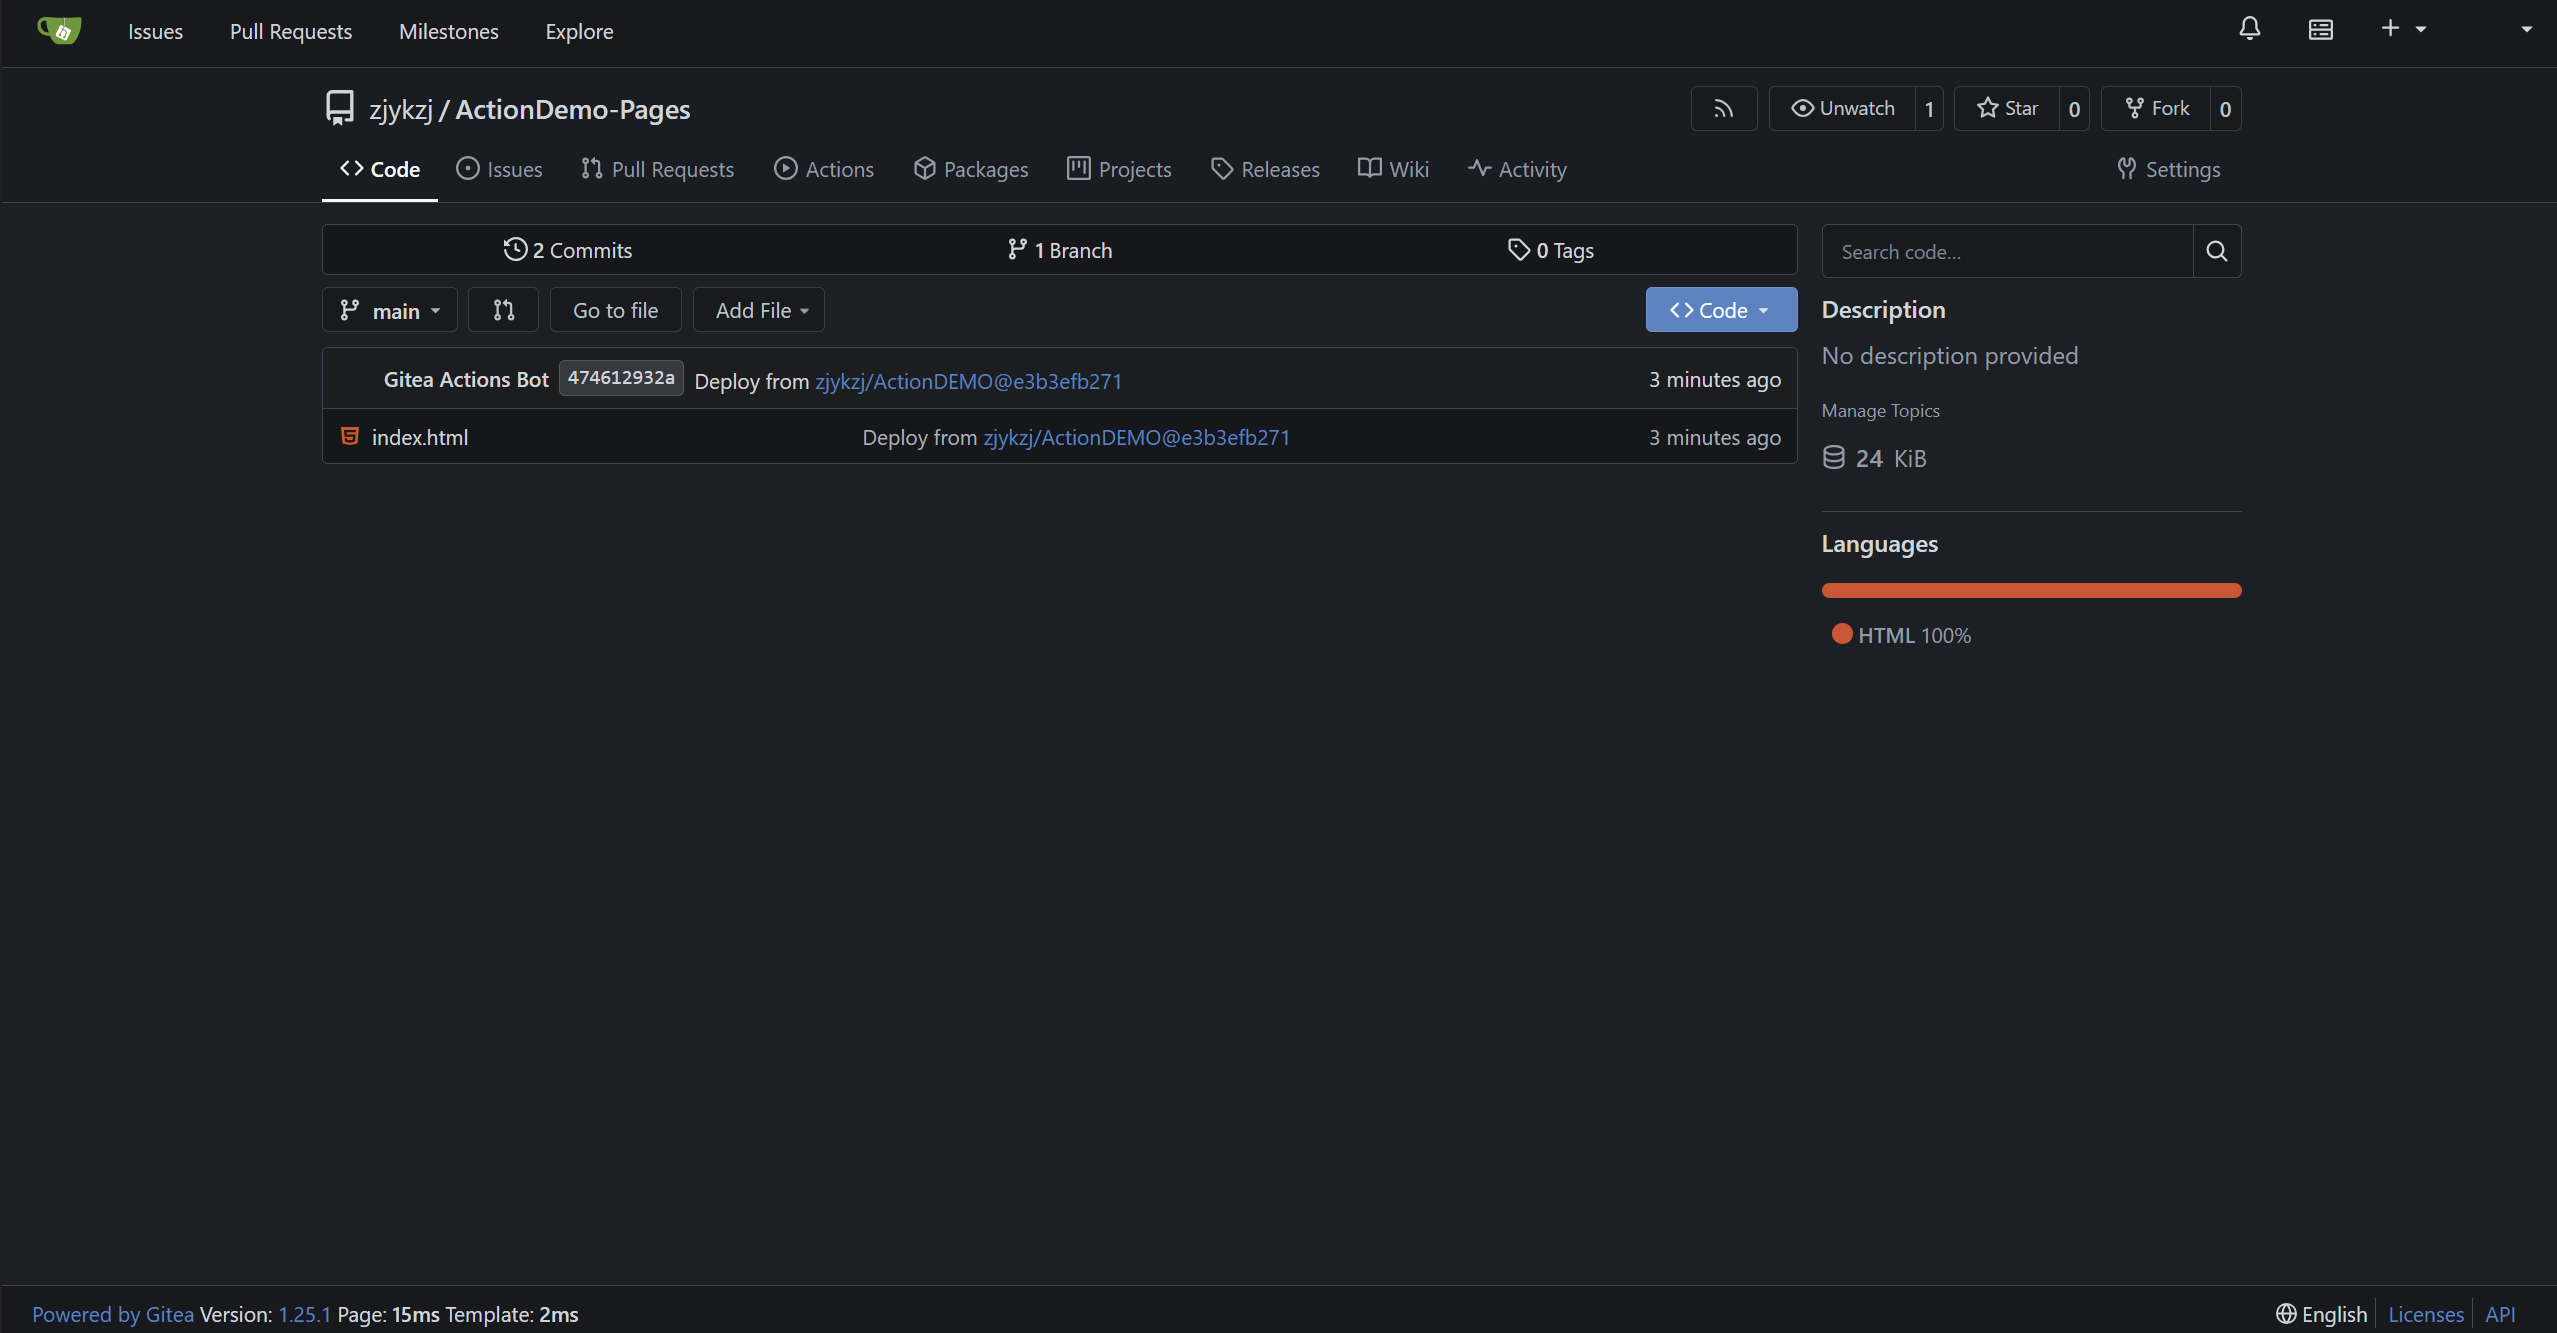Click the search code magnifier icon
This screenshot has height=1333, width=2557.
pyautogui.click(x=2216, y=251)
